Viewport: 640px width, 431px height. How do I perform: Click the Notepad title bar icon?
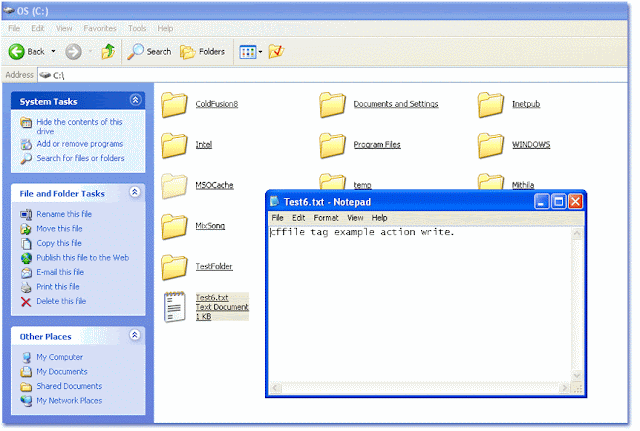coord(275,202)
